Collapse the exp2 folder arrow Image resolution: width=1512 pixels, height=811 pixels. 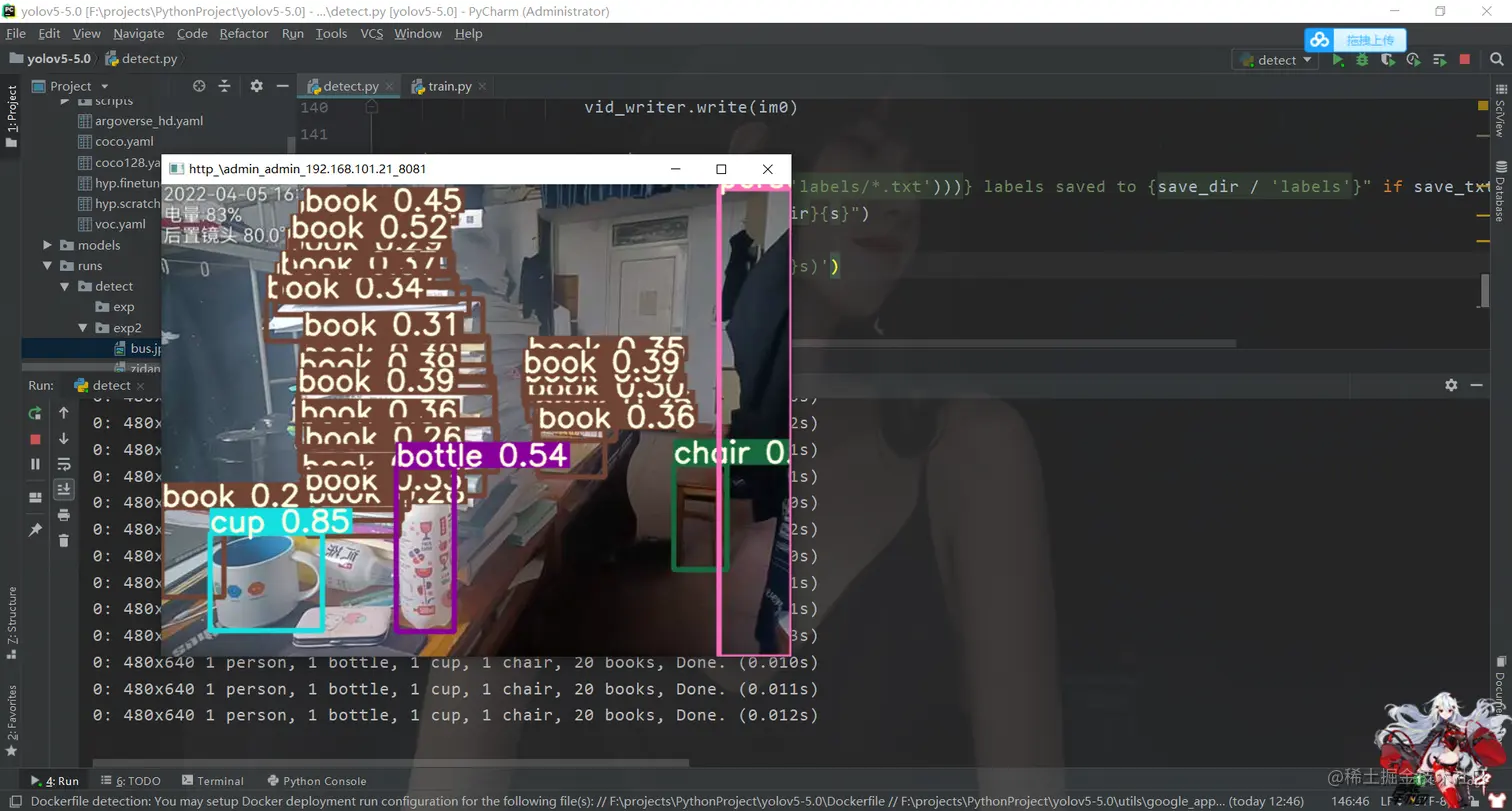[84, 327]
